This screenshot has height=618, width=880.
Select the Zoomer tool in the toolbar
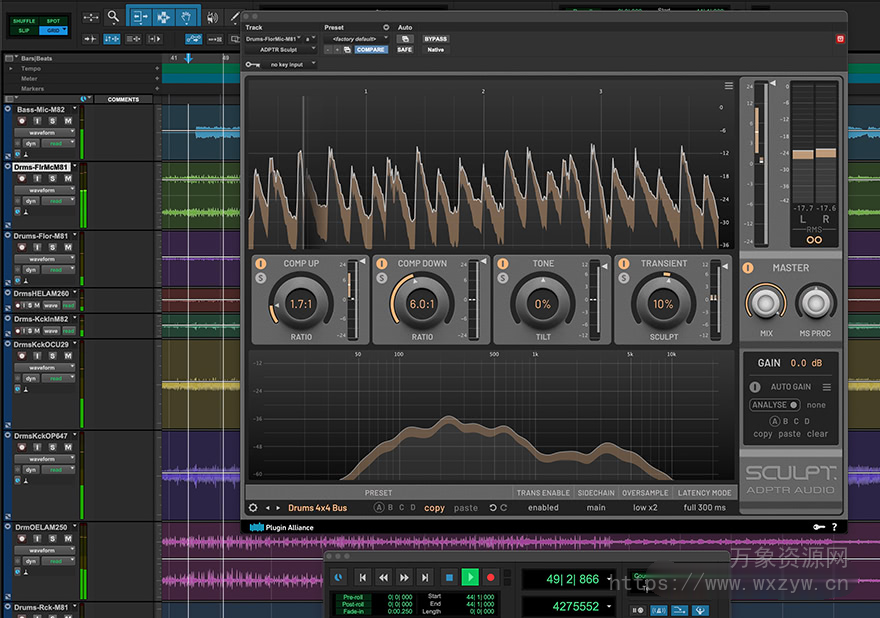tap(114, 17)
